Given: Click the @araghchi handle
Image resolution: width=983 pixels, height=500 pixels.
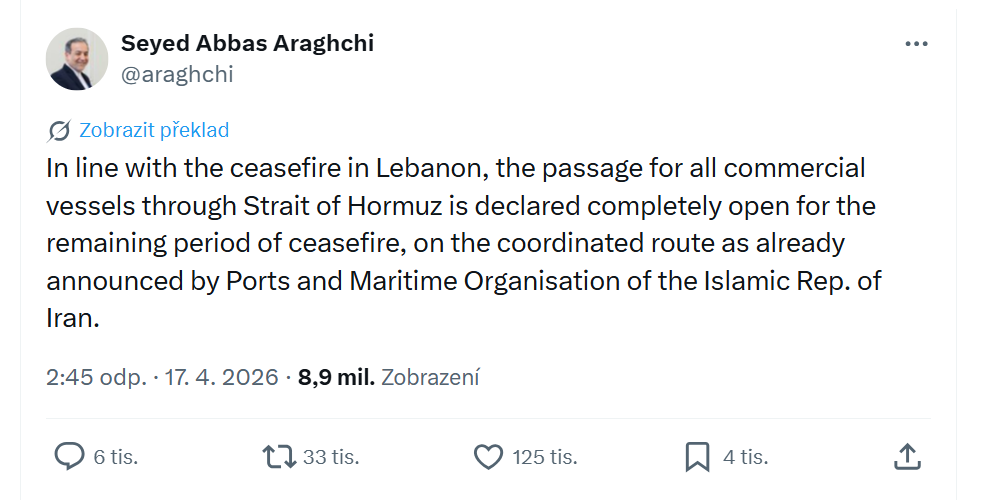Looking at the screenshot, I should [x=177, y=74].
